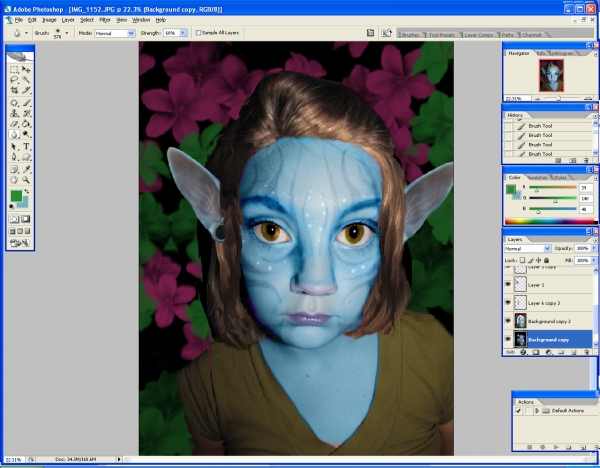This screenshot has width=600, height=468.
Task: Click the color spectrum ramp
Action: [x=551, y=221]
